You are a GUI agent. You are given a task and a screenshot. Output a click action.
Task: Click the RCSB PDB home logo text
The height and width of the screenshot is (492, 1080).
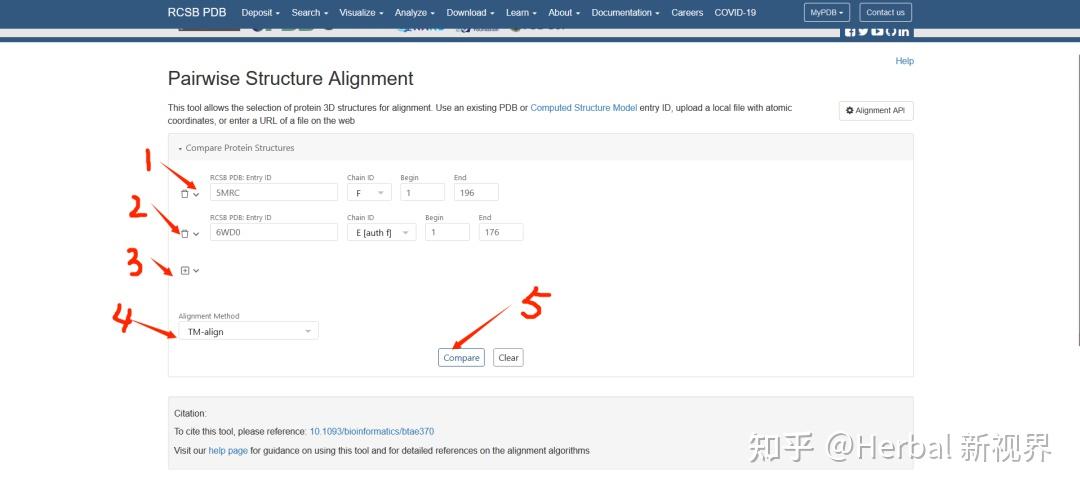click(197, 12)
